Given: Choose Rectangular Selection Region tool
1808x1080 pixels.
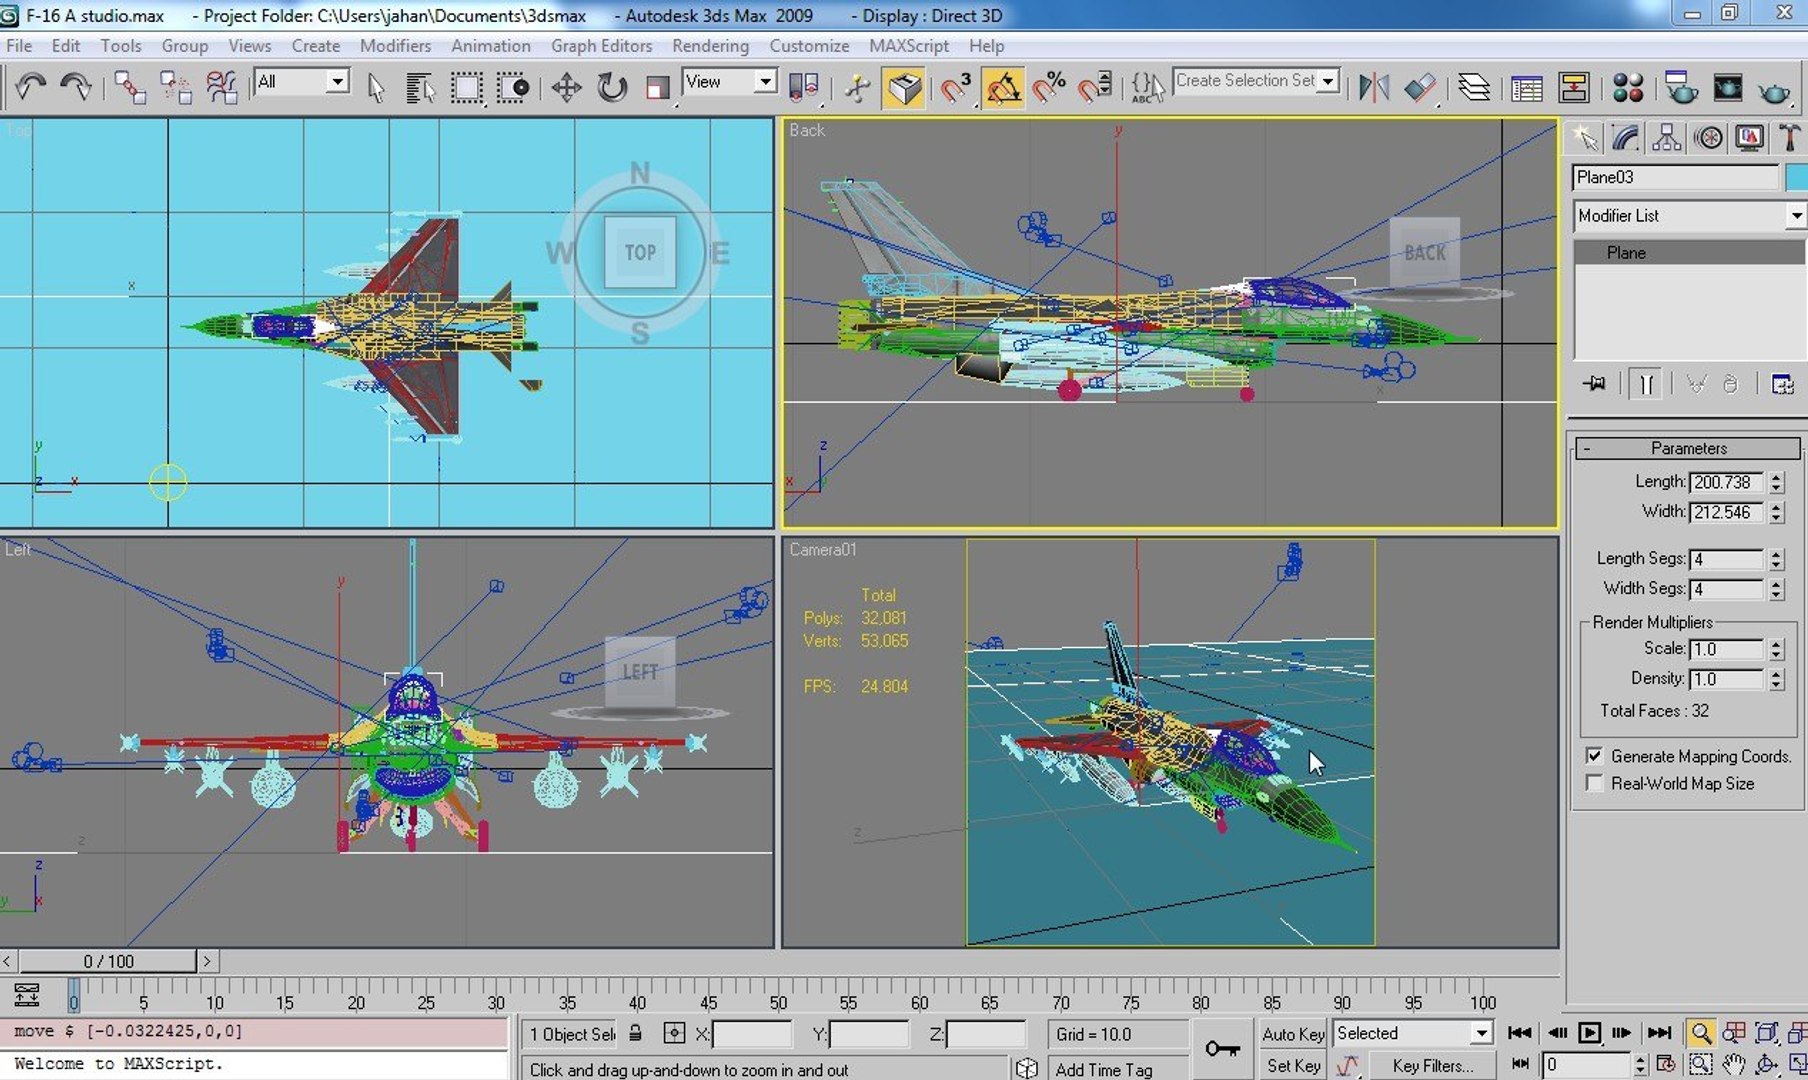Looking at the screenshot, I should [x=467, y=88].
